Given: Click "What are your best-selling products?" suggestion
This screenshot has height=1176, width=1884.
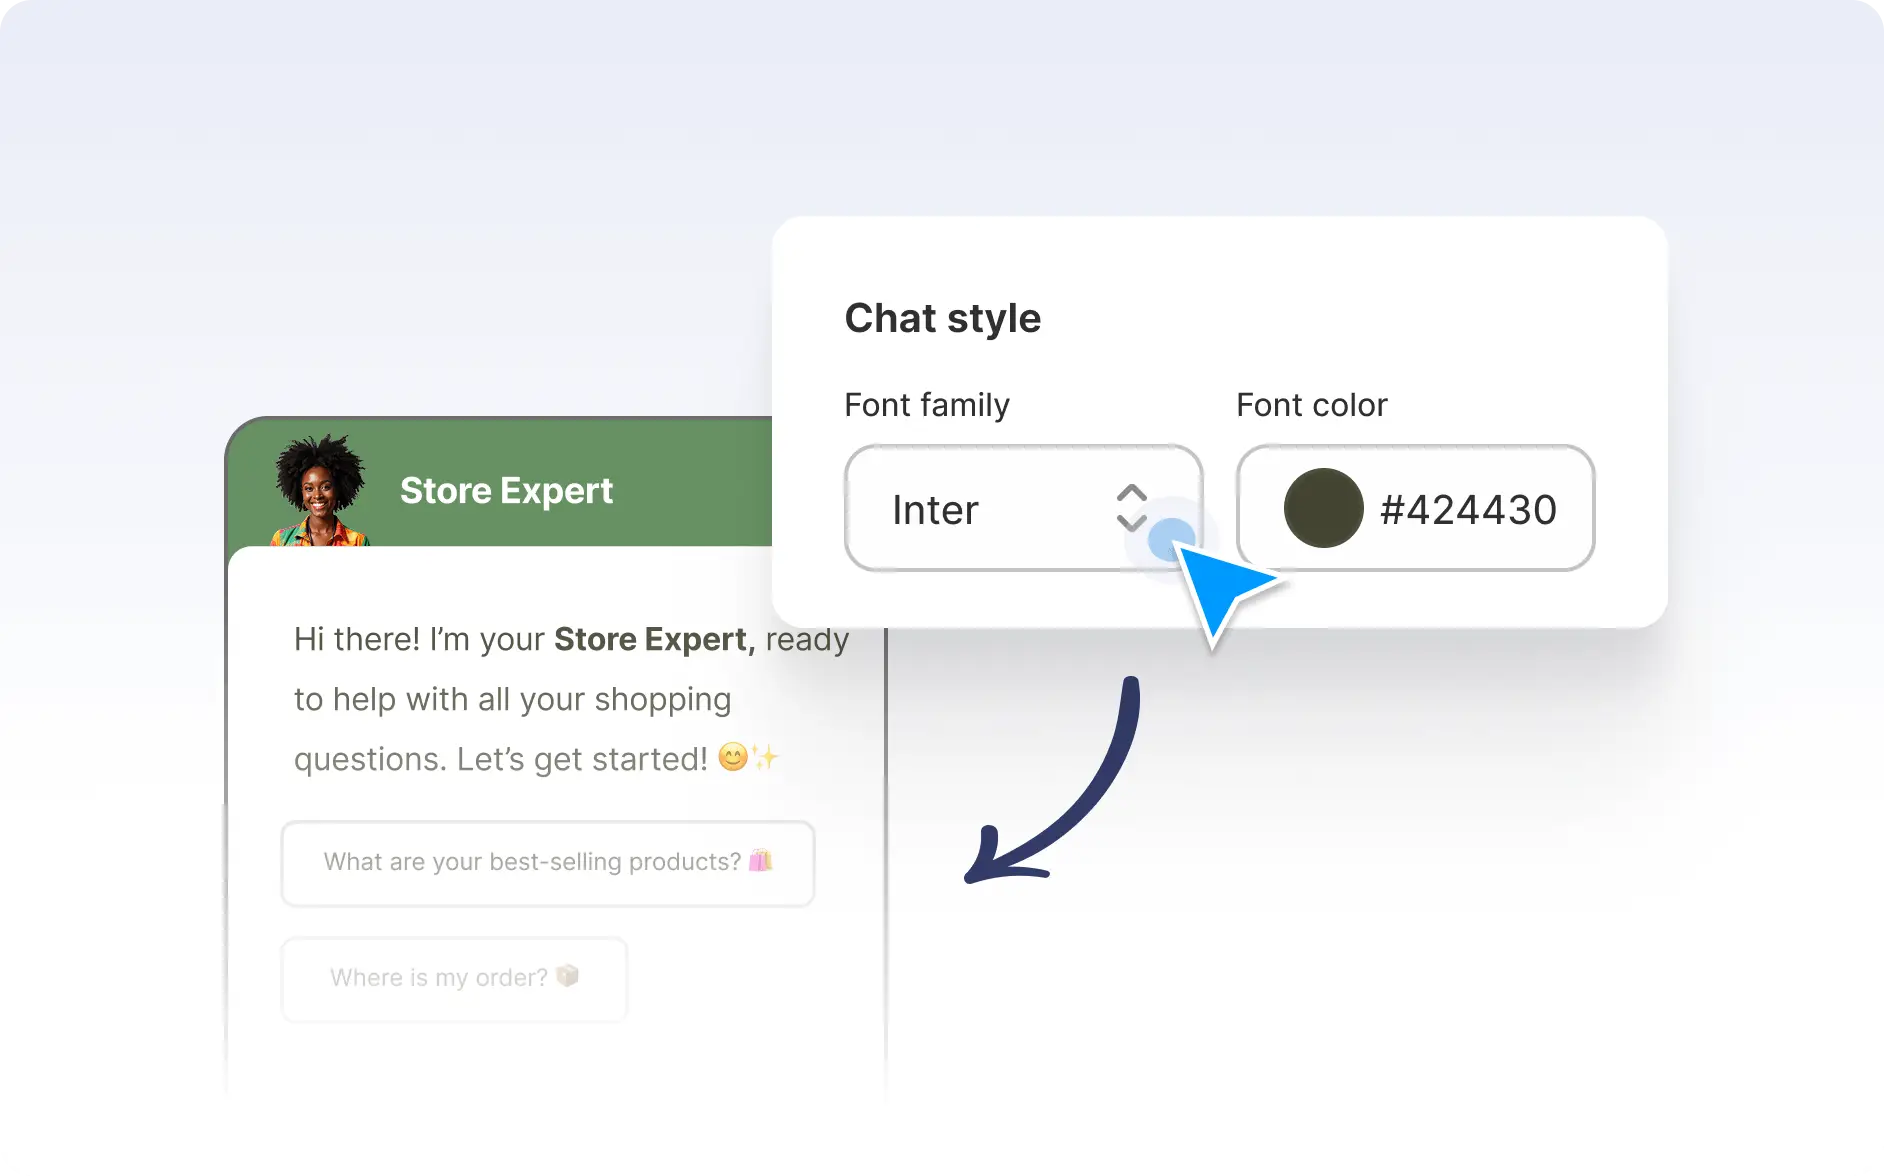Looking at the screenshot, I should (548, 864).
